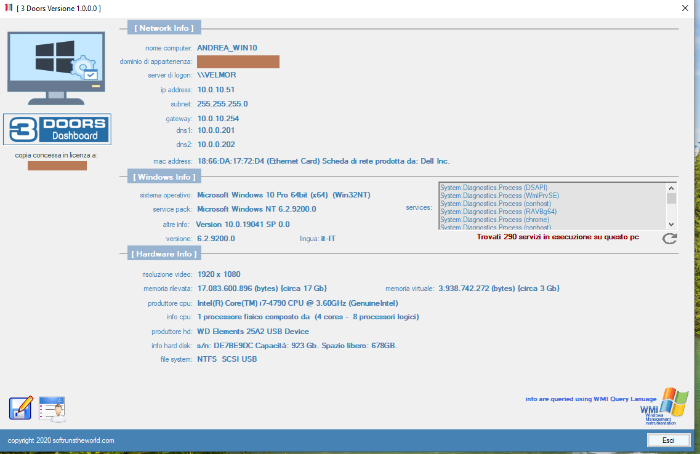Open the blue notepad edit icon
The height and width of the screenshot is (454, 700).
(x=21, y=408)
